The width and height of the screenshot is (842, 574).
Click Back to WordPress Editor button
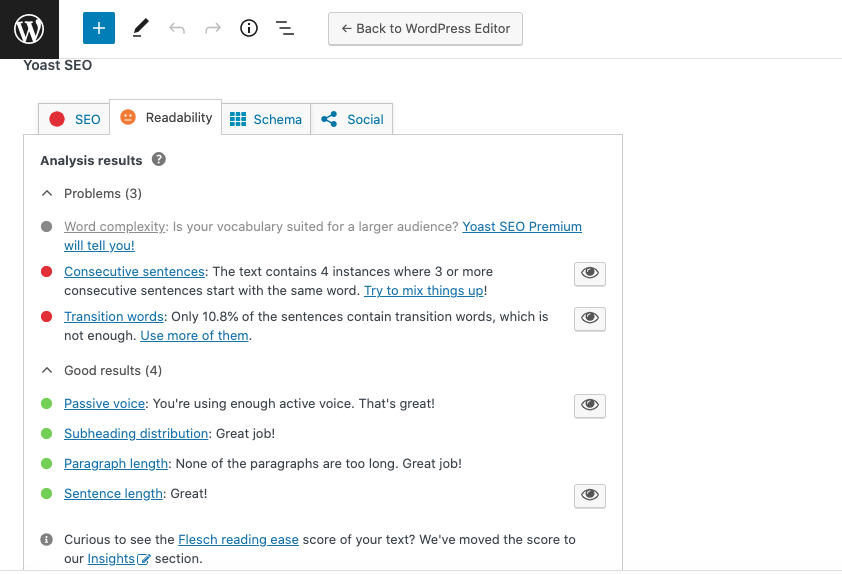pyautogui.click(x=425, y=29)
